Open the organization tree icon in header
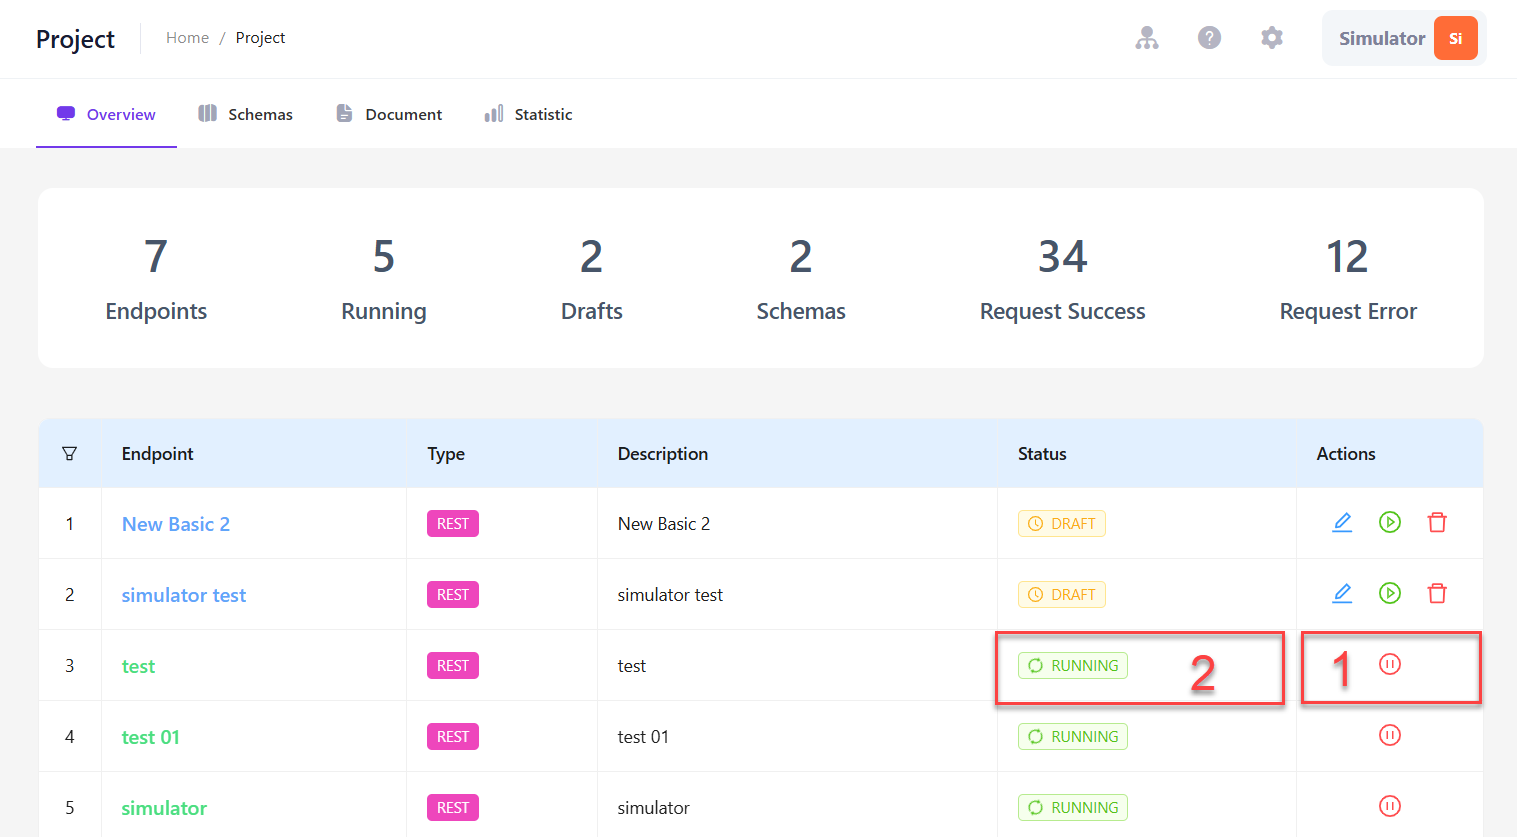The image size is (1517, 837). click(x=1147, y=38)
